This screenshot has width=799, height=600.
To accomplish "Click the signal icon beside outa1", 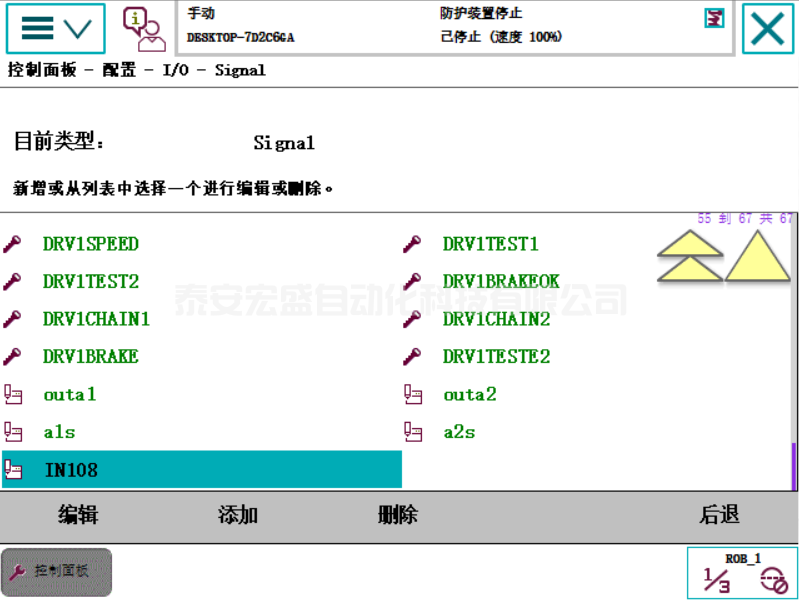I will pyautogui.click(x=13, y=394).
